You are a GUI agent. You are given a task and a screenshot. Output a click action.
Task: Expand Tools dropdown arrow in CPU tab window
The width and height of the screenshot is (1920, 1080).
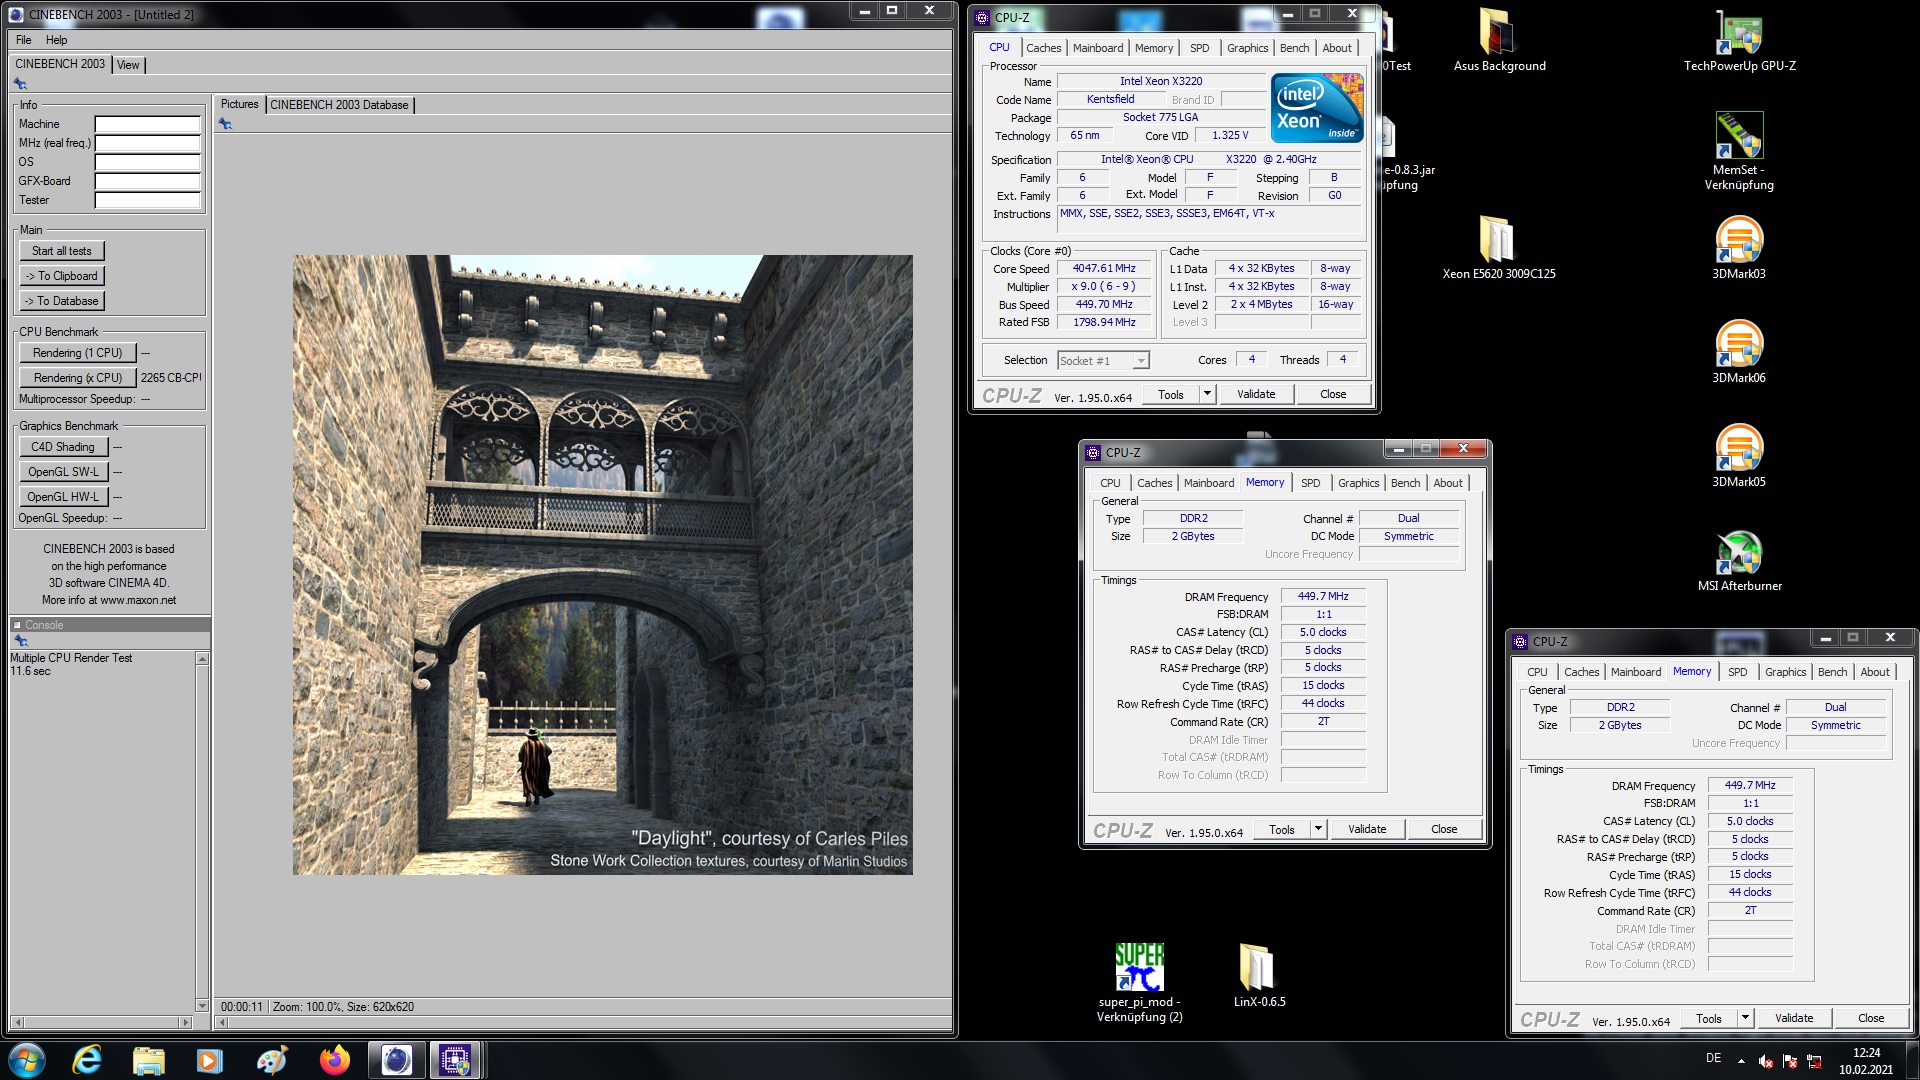(1207, 394)
